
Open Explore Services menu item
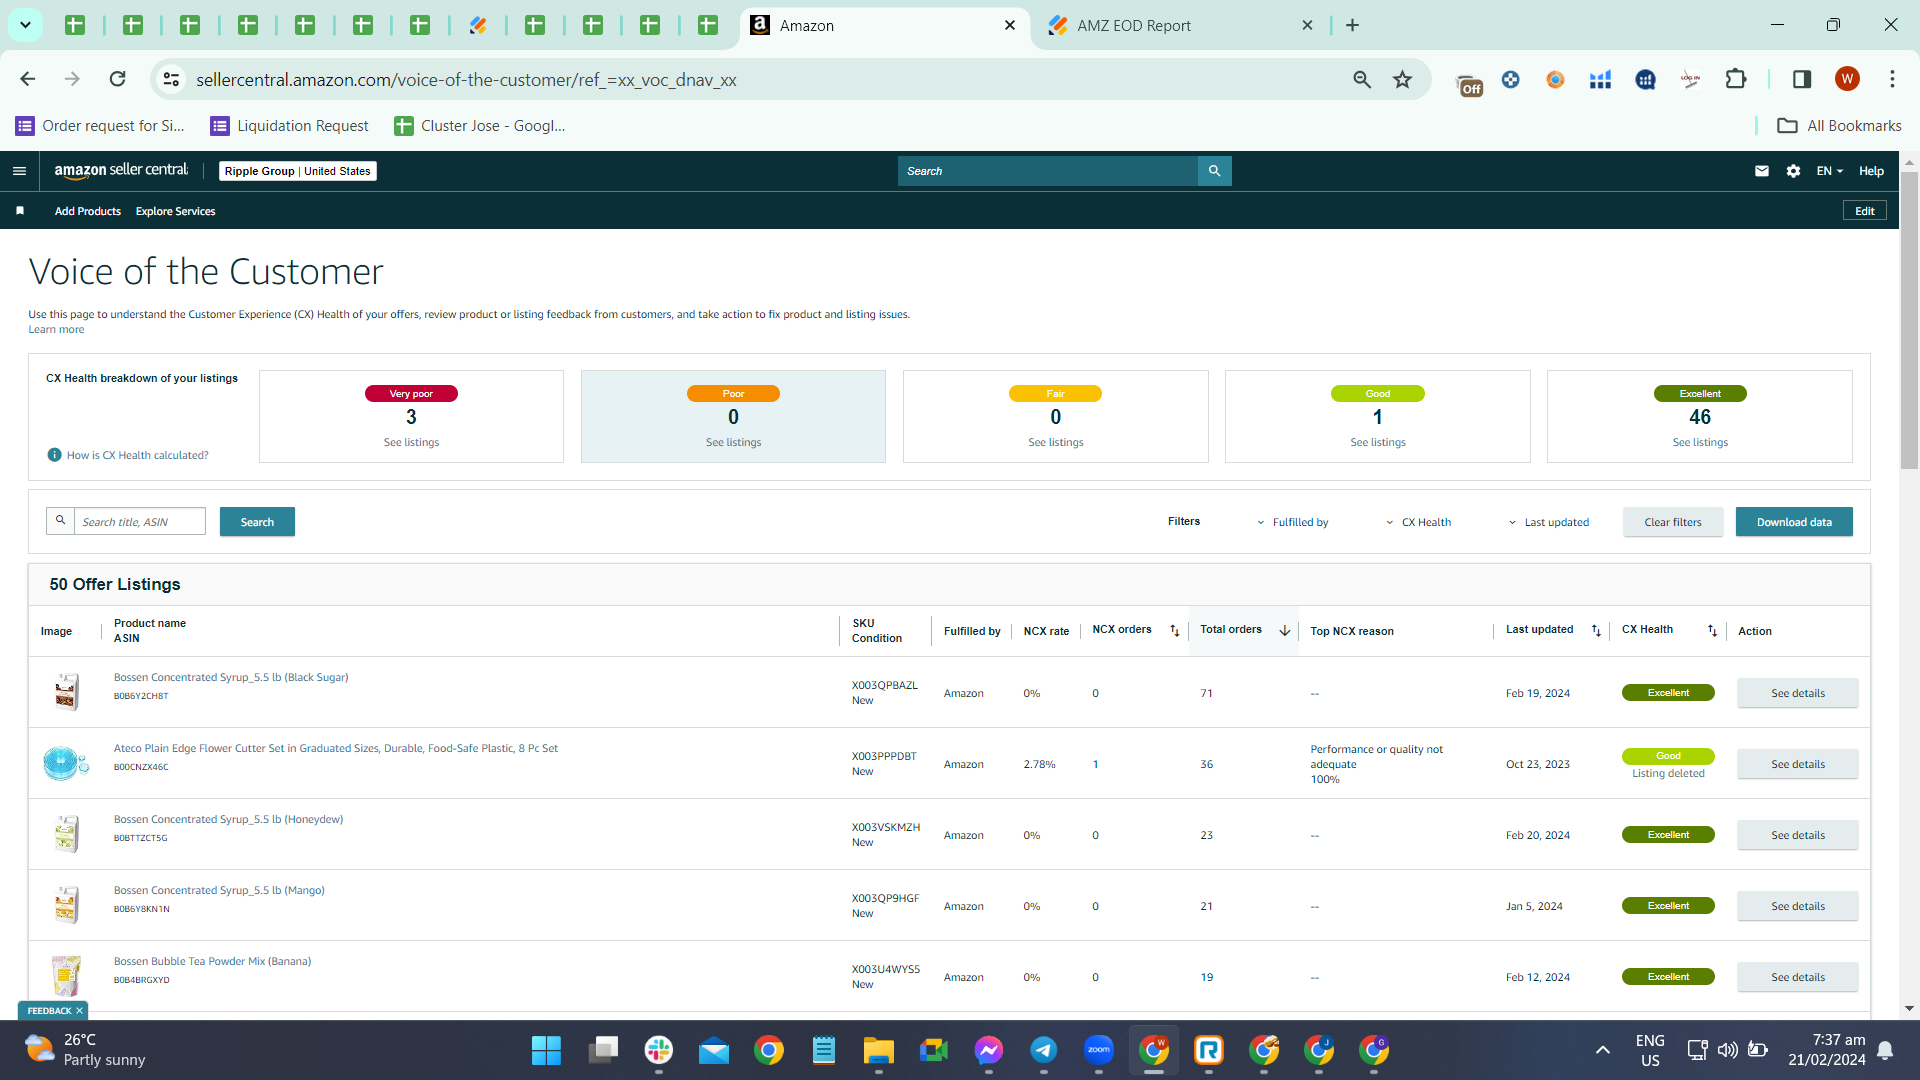[x=176, y=211]
